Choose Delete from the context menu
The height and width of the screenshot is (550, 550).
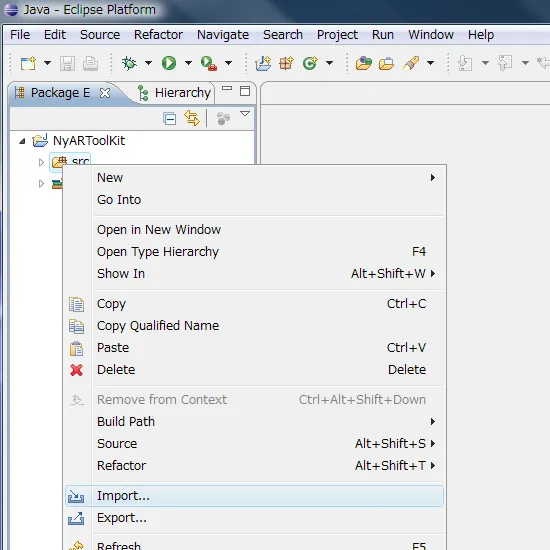(x=254, y=370)
